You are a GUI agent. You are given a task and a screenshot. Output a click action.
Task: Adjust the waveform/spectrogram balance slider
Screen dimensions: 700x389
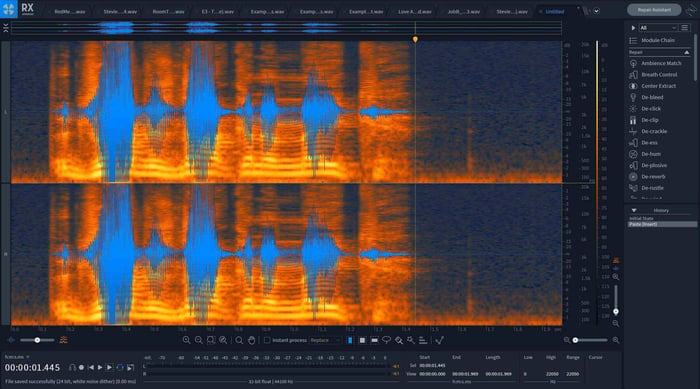[x=37, y=340]
